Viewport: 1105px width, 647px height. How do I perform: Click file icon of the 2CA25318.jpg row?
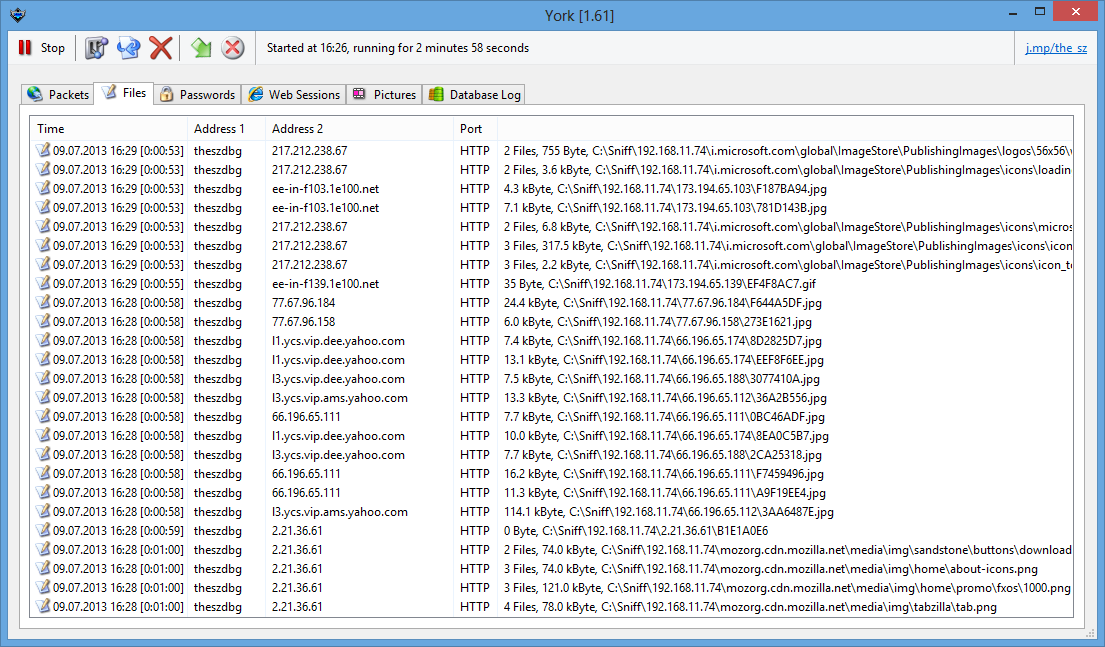(x=44, y=455)
